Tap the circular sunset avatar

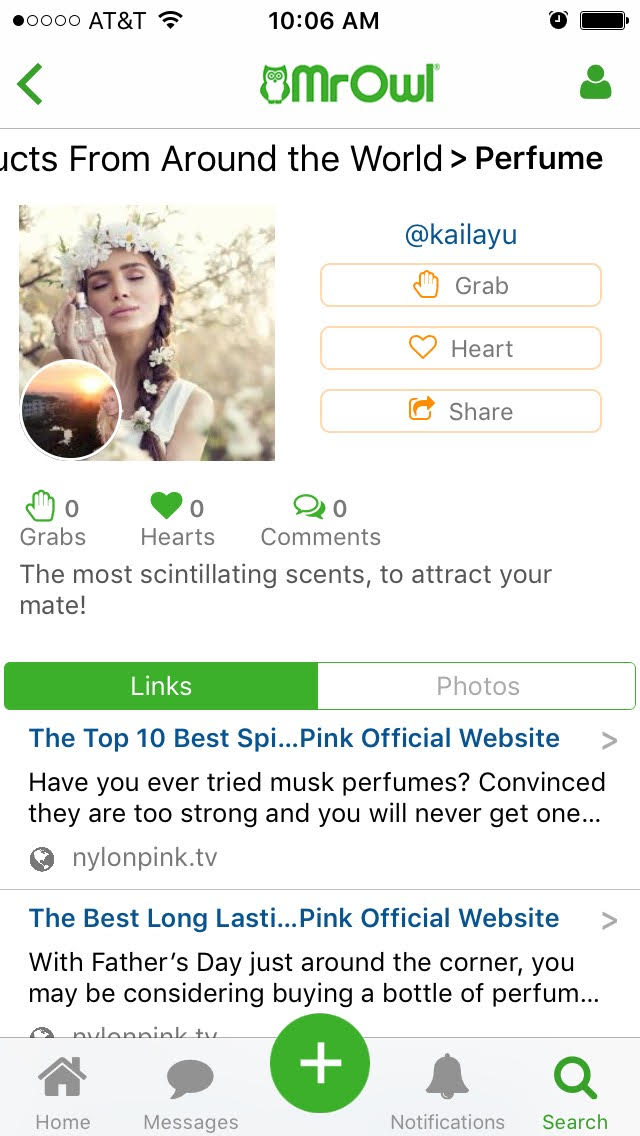tap(70, 409)
